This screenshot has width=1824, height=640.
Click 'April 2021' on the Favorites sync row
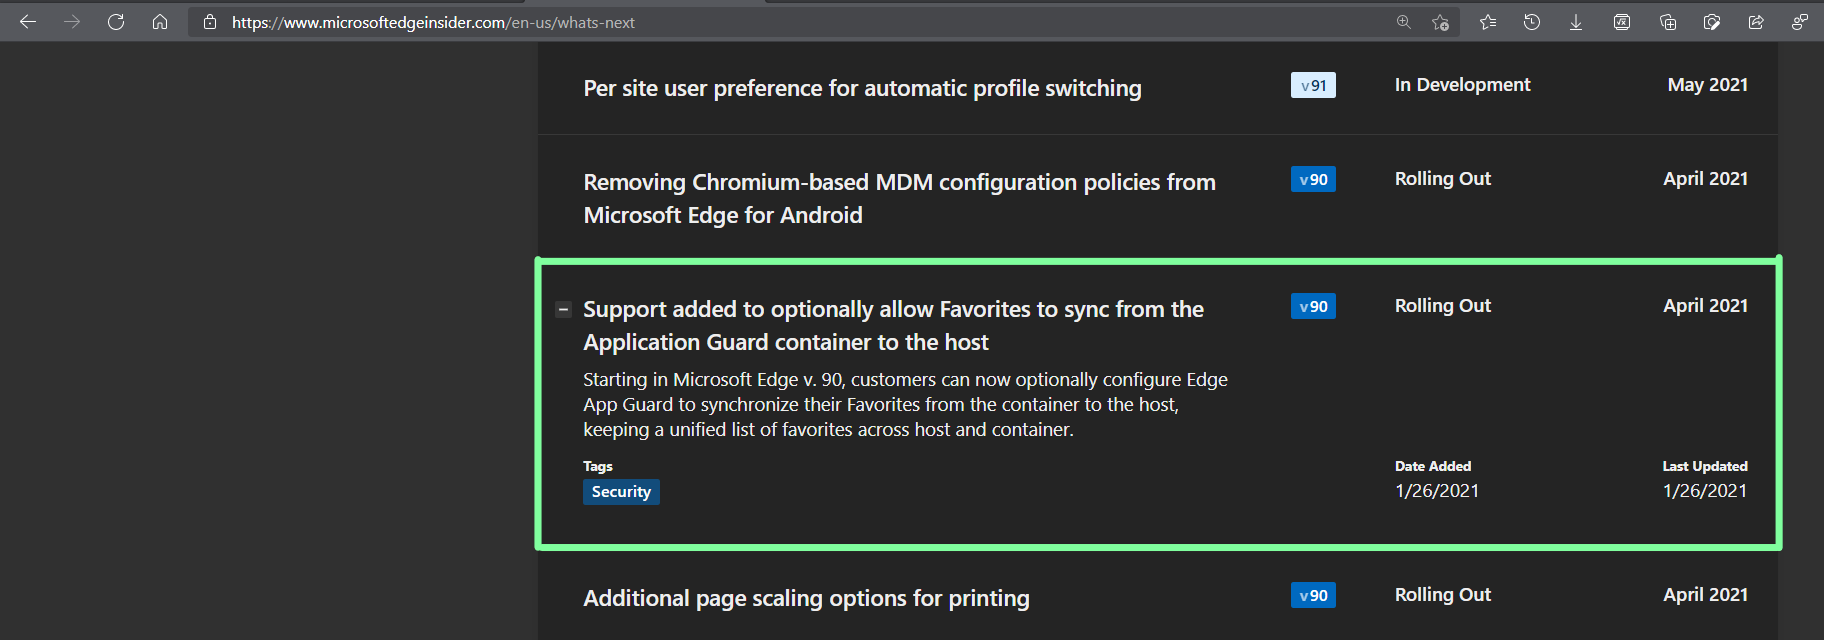coord(1706,306)
